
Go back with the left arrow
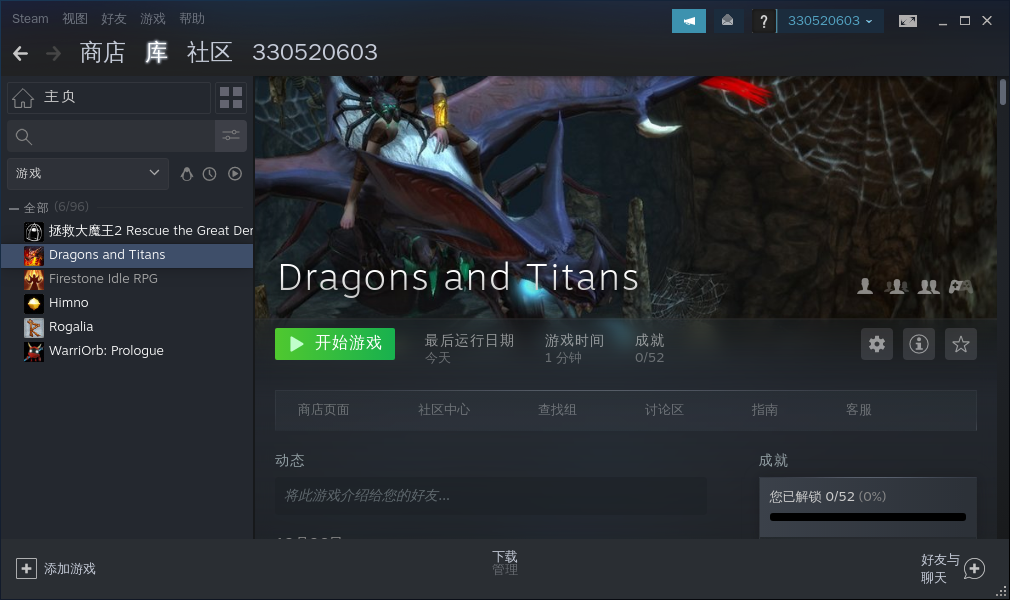click(x=21, y=53)
